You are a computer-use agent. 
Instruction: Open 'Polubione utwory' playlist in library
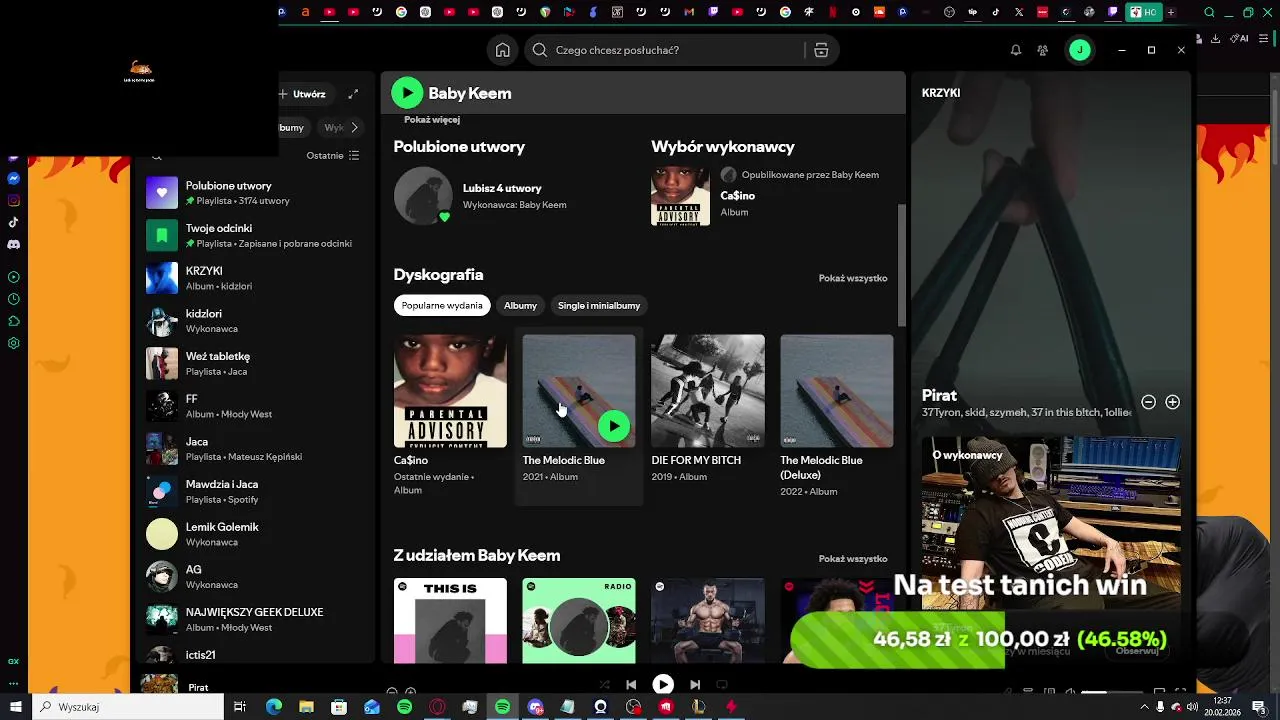click(255, 193)
